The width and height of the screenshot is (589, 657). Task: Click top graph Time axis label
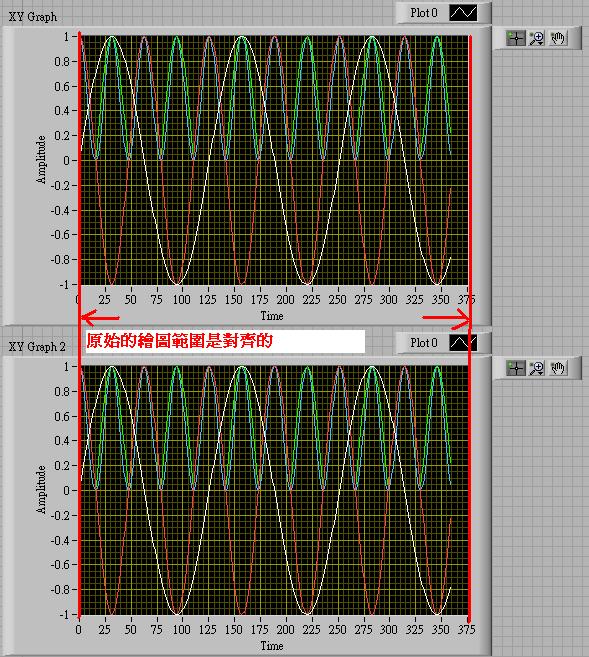point(272,316)
